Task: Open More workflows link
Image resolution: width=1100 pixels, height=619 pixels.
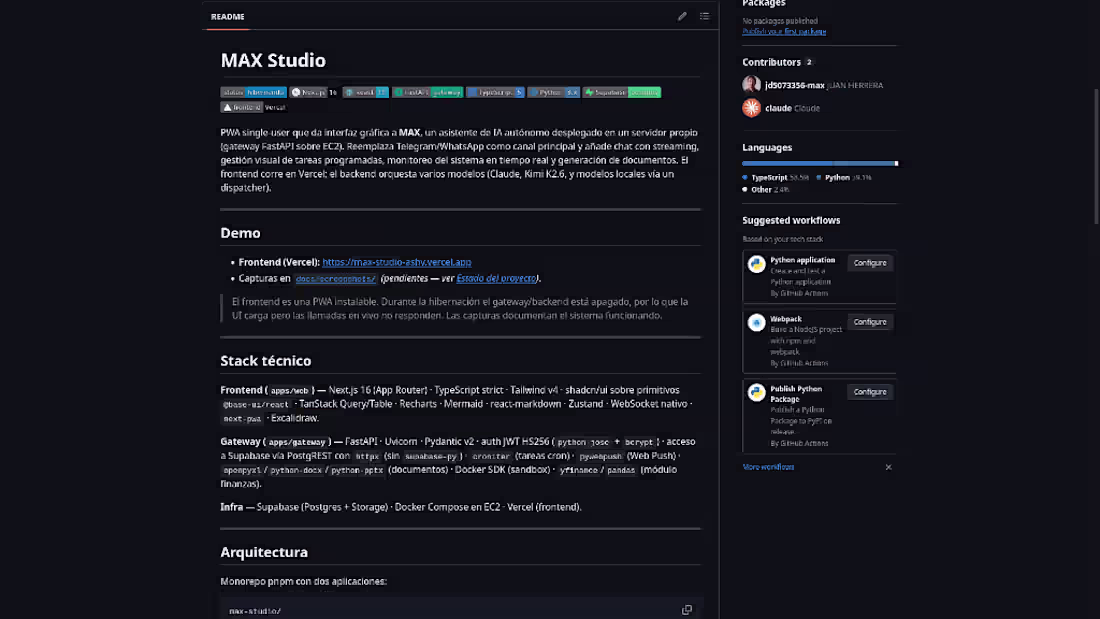Action: pos(768,467)
